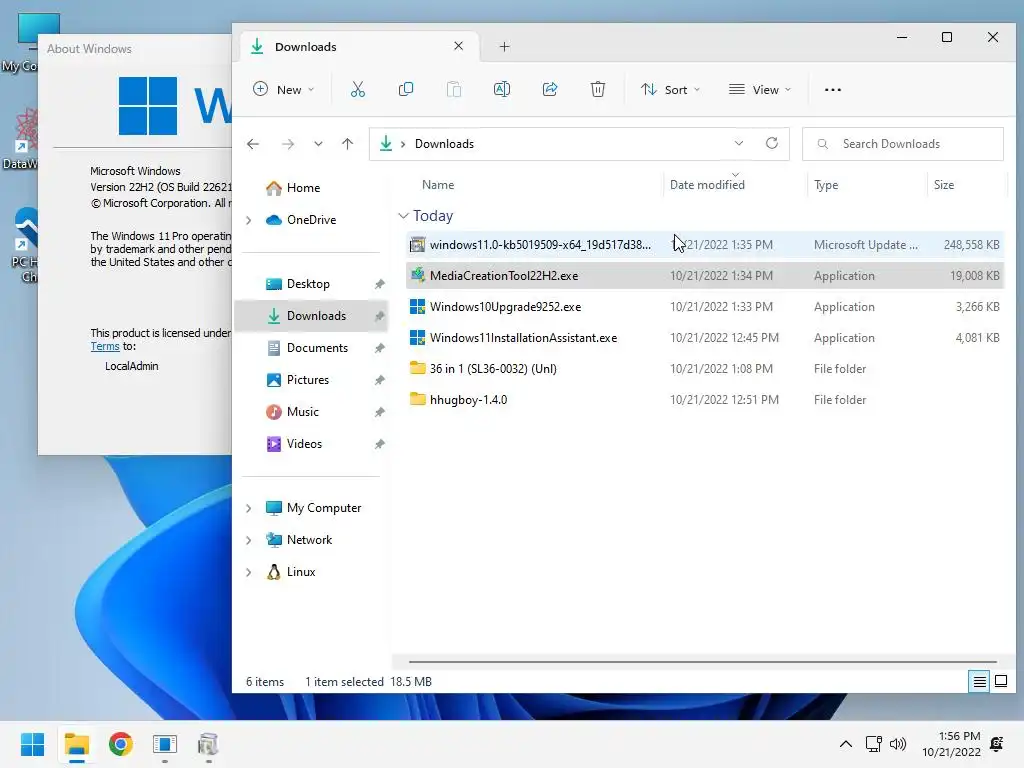This screenshot has height=768, width=1024.
Task: Open the volume speaker tray icon
Action: pyautogui.click(x=899, y=744)
